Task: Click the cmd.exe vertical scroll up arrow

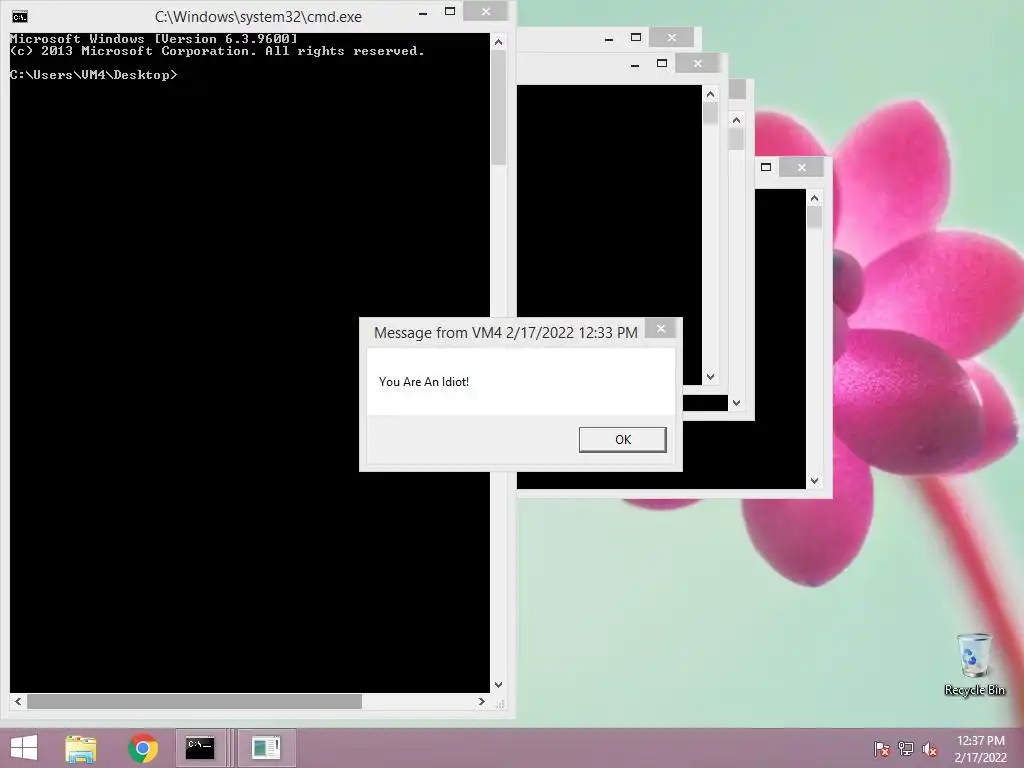Action: [x=498, y=42]
